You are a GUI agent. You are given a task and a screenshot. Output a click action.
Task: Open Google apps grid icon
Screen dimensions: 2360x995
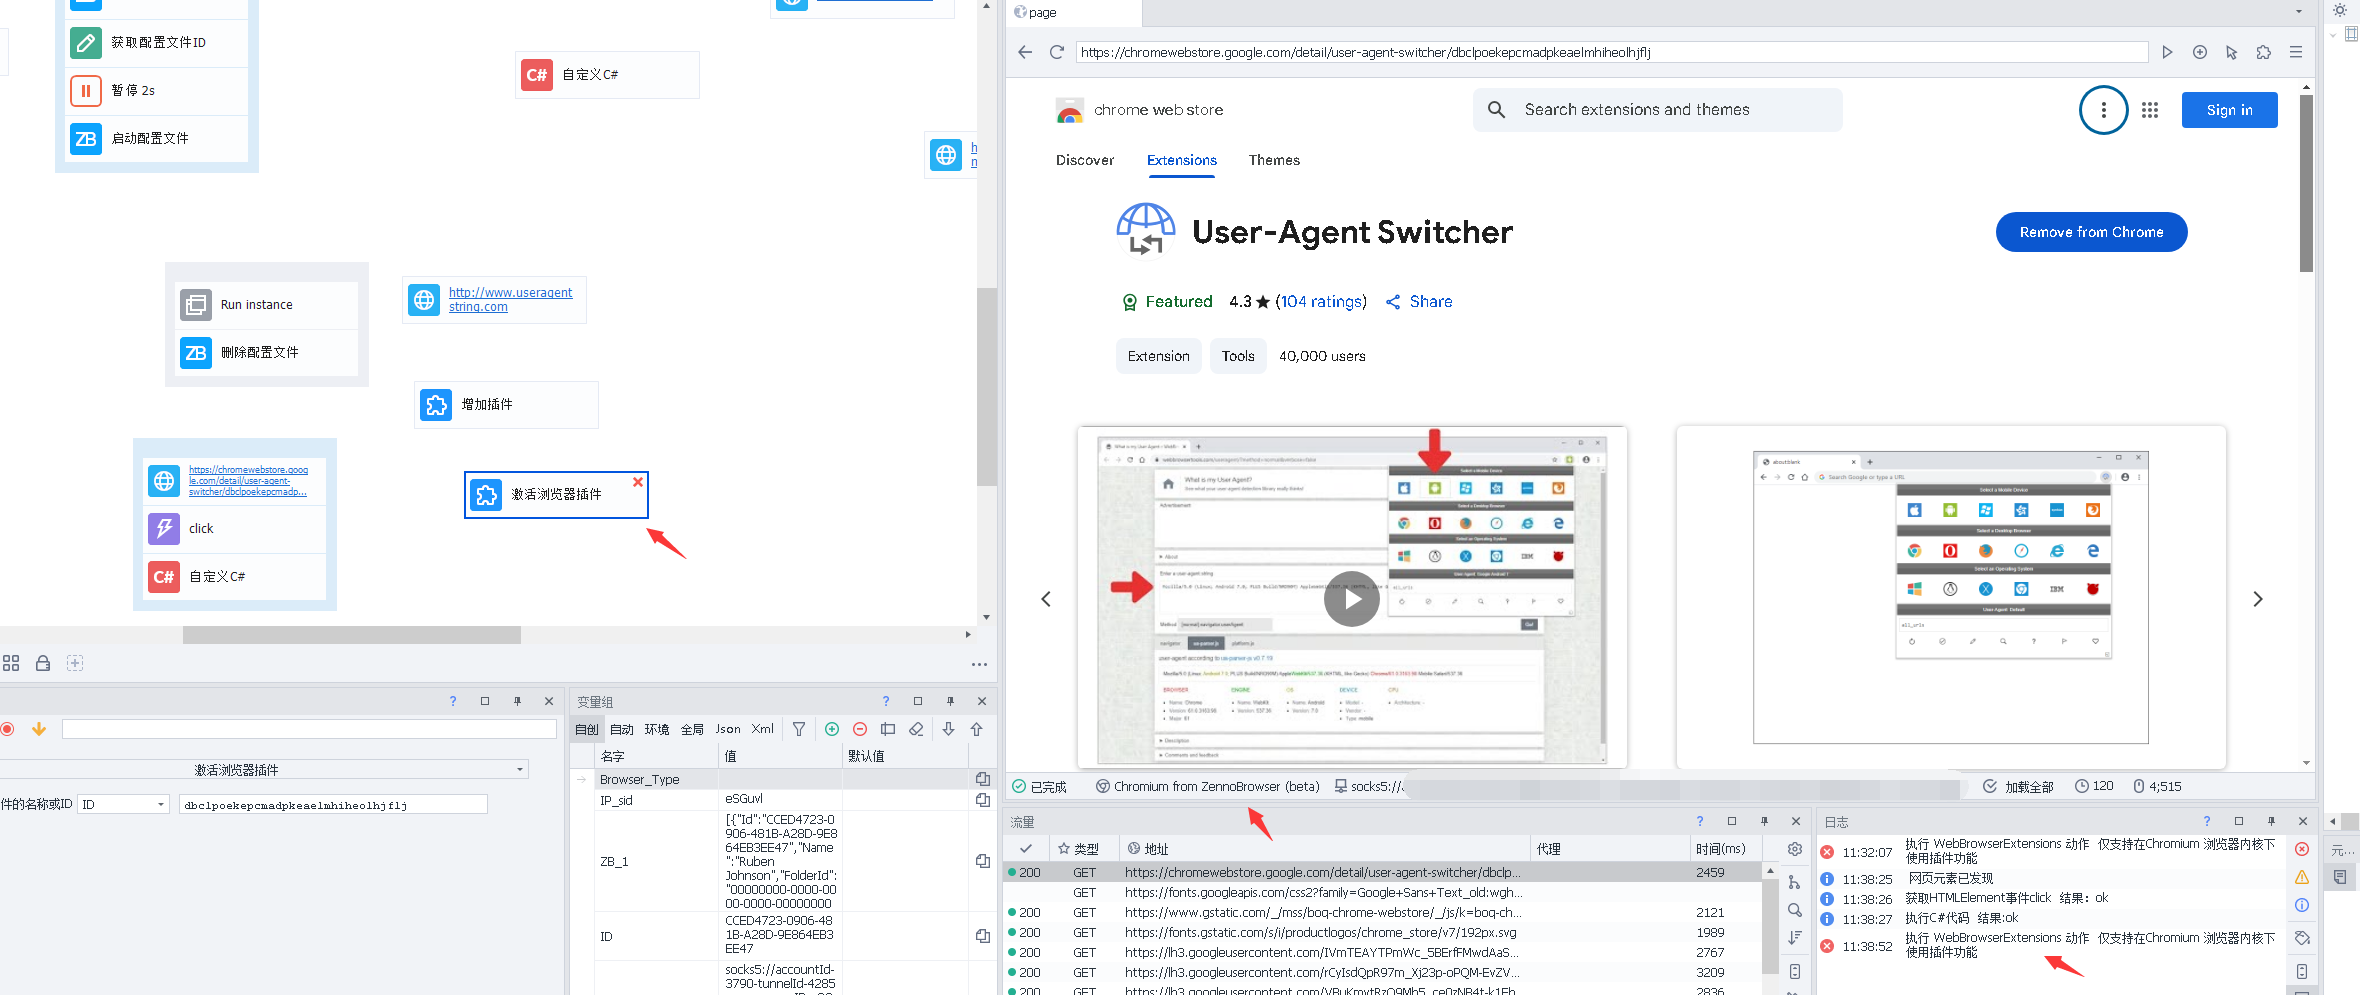(x=2150, y=110)
